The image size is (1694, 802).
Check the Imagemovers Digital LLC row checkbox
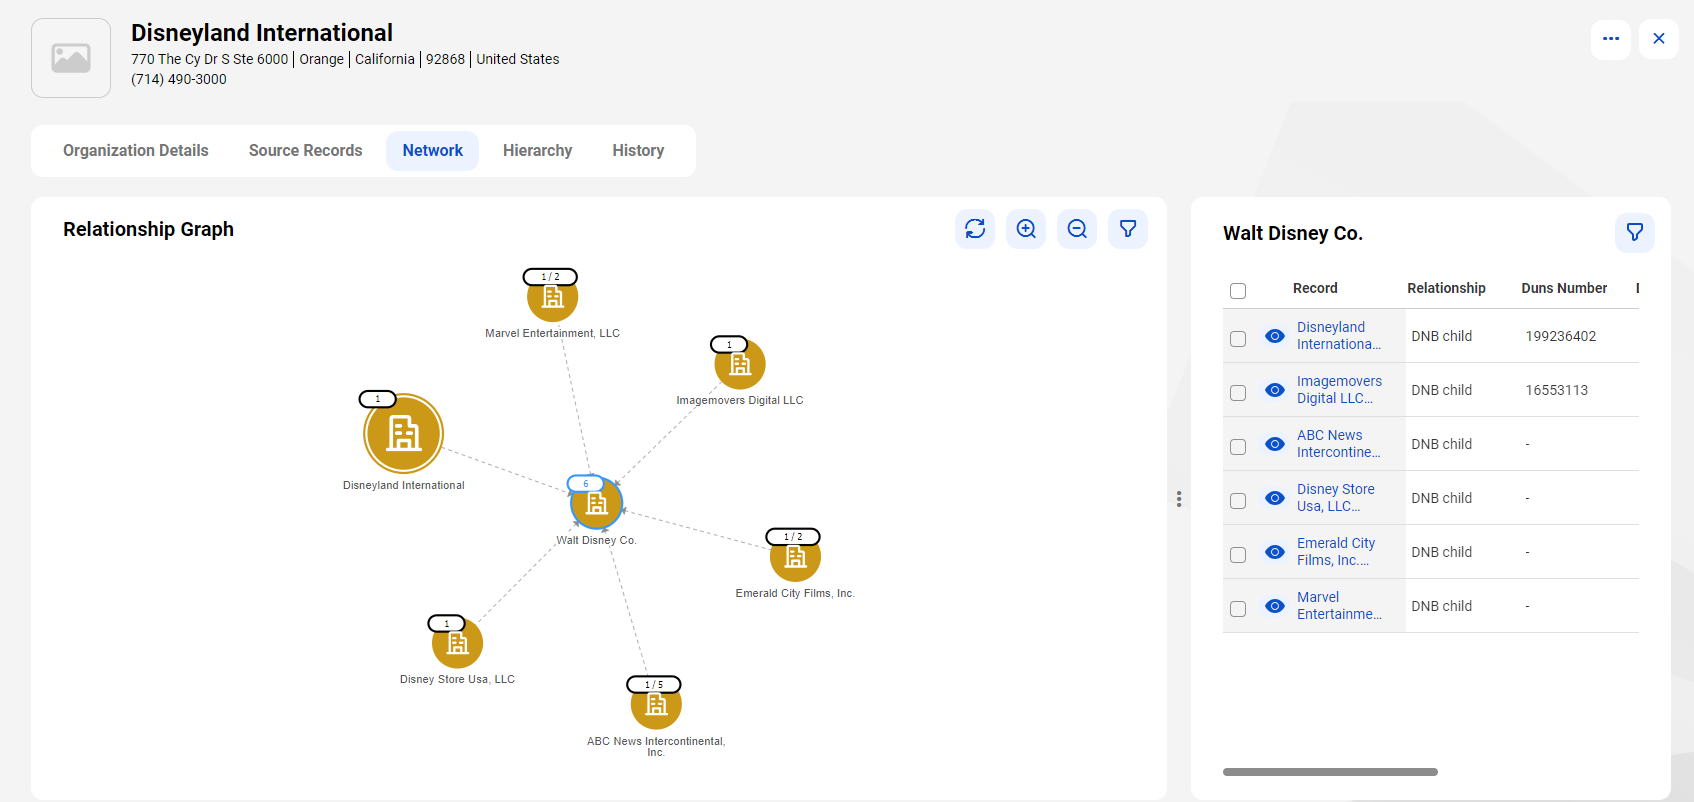[x=1238, y=393]
